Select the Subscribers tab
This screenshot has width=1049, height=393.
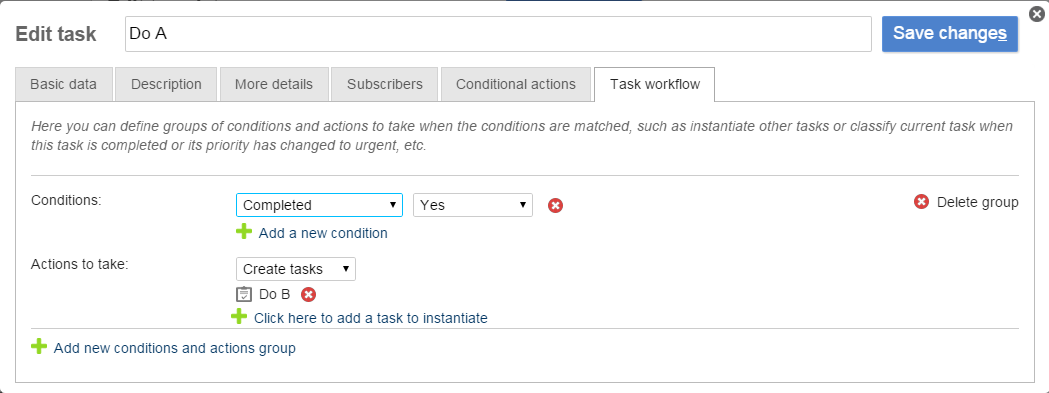point(385,84)
